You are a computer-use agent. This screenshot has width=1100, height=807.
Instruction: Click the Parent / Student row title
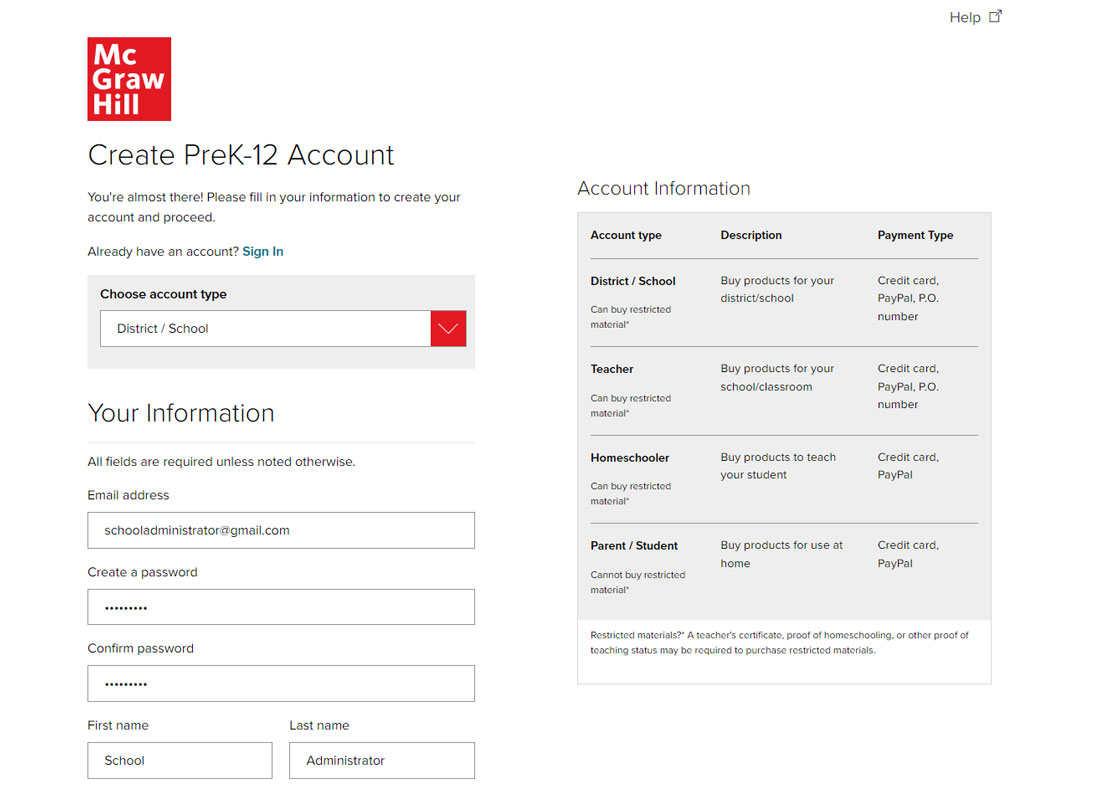[x=634, y=546]
